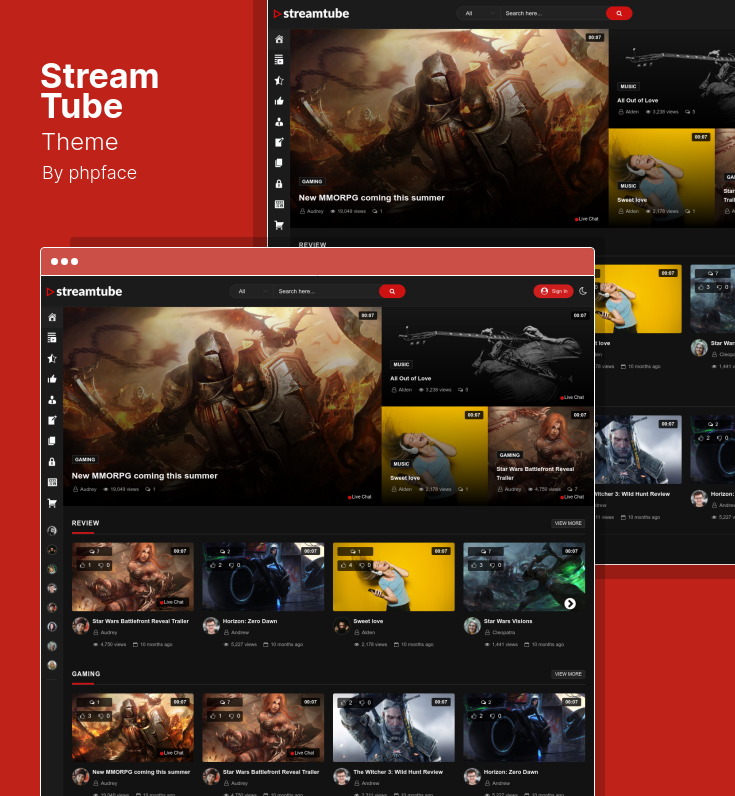
Task: Click red search button in back window
Action: pos(619,13)
